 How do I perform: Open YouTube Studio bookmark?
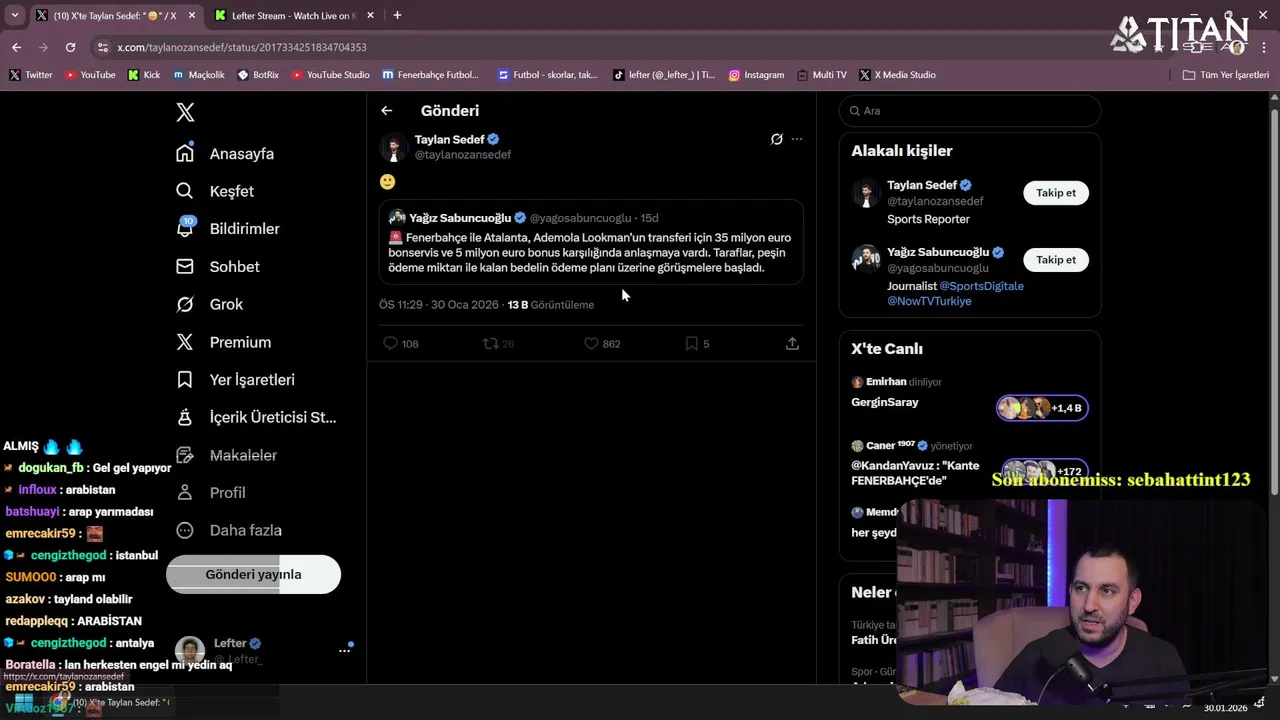329,75
